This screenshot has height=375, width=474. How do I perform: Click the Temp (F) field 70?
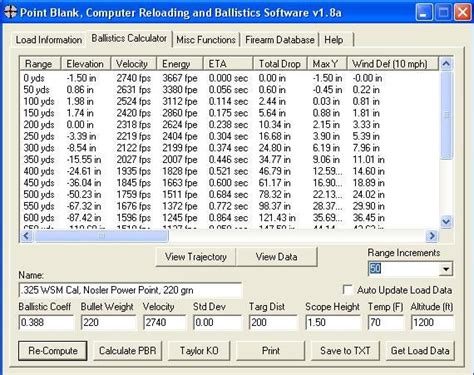click(x=385, y=322)
